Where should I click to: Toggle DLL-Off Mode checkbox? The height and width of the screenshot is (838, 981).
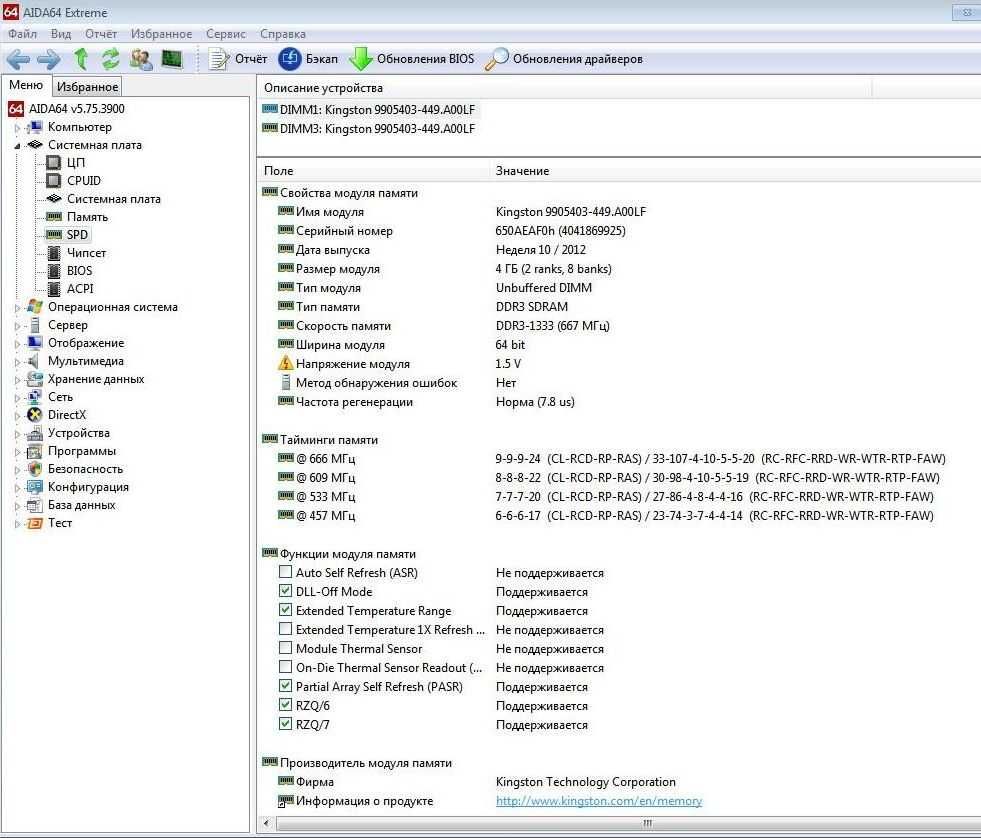pos(285,590)
